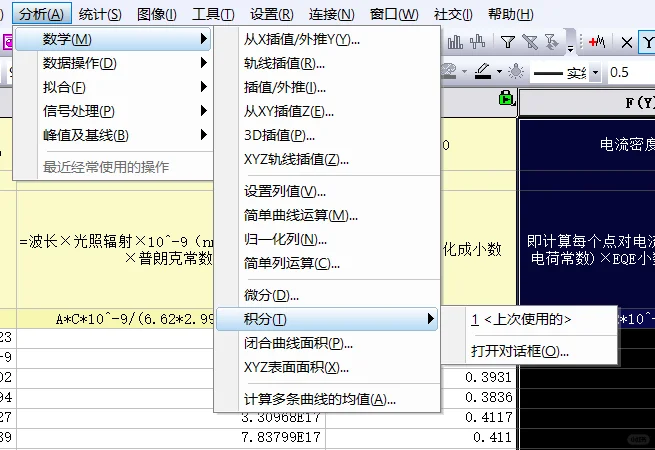Viewport: 655px width, 450px height.
Task: Open the 连接(N) menu
Action: click(332, 14)
